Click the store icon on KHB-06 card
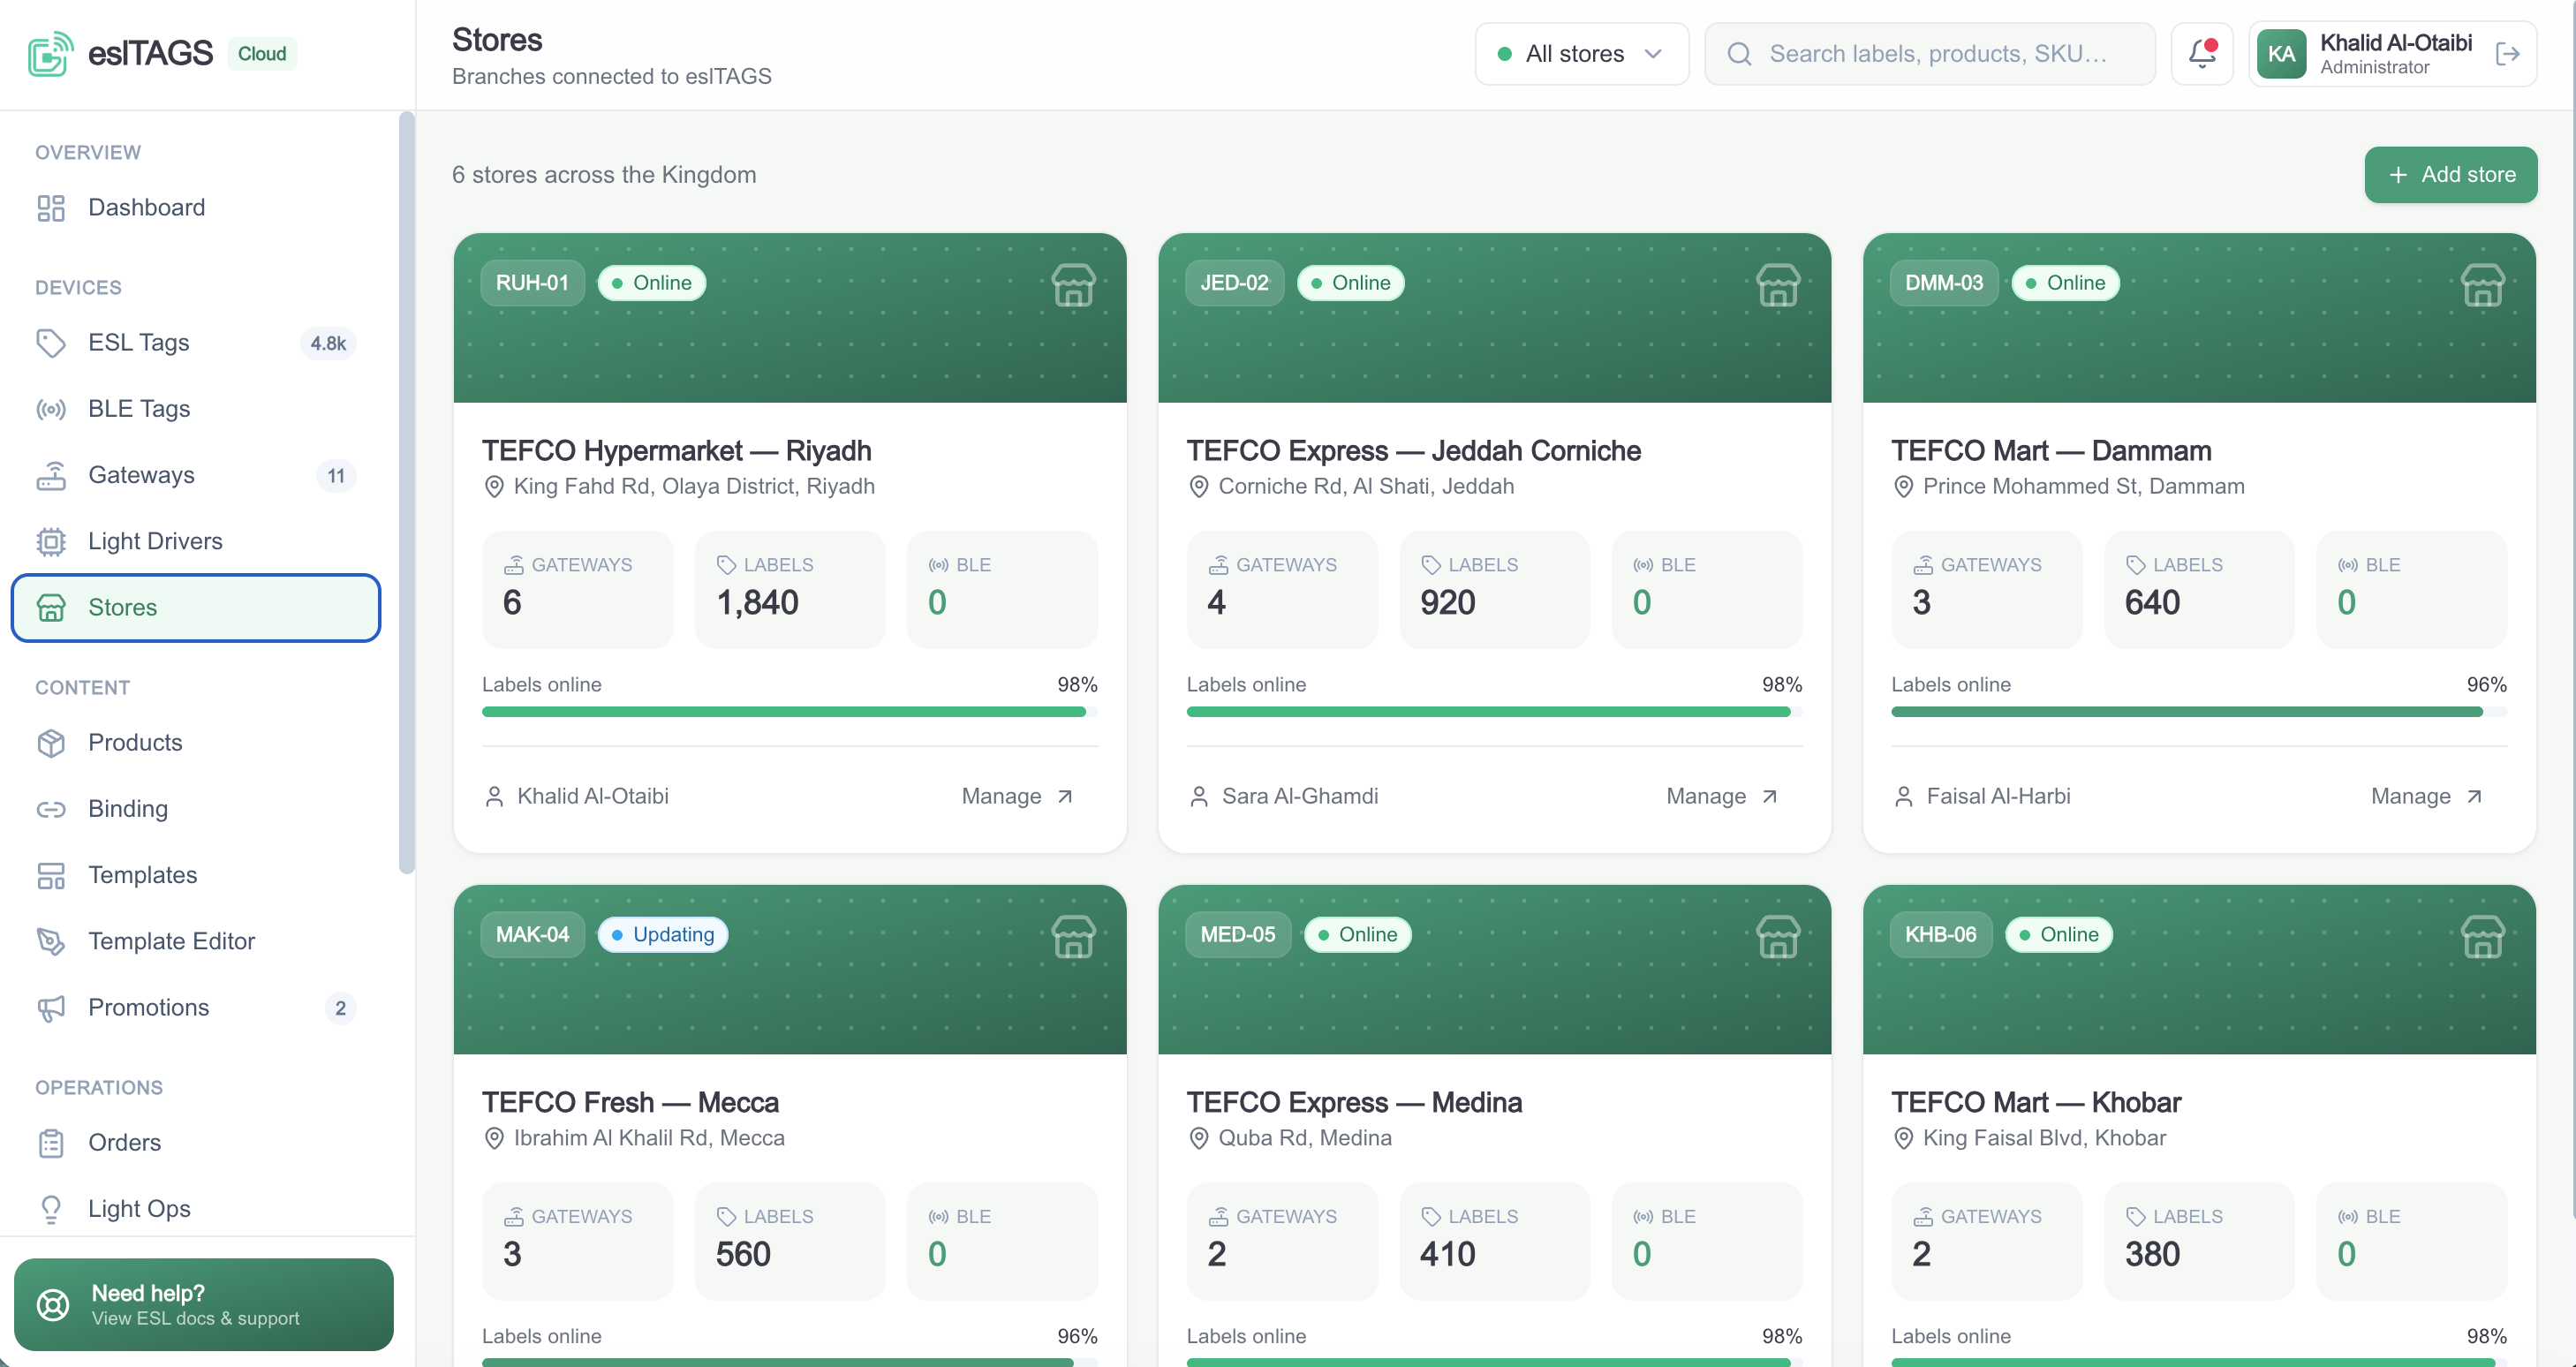Image resolution: width=2576 pixels, height=1367 pixels. click(x=2483, y=937)
